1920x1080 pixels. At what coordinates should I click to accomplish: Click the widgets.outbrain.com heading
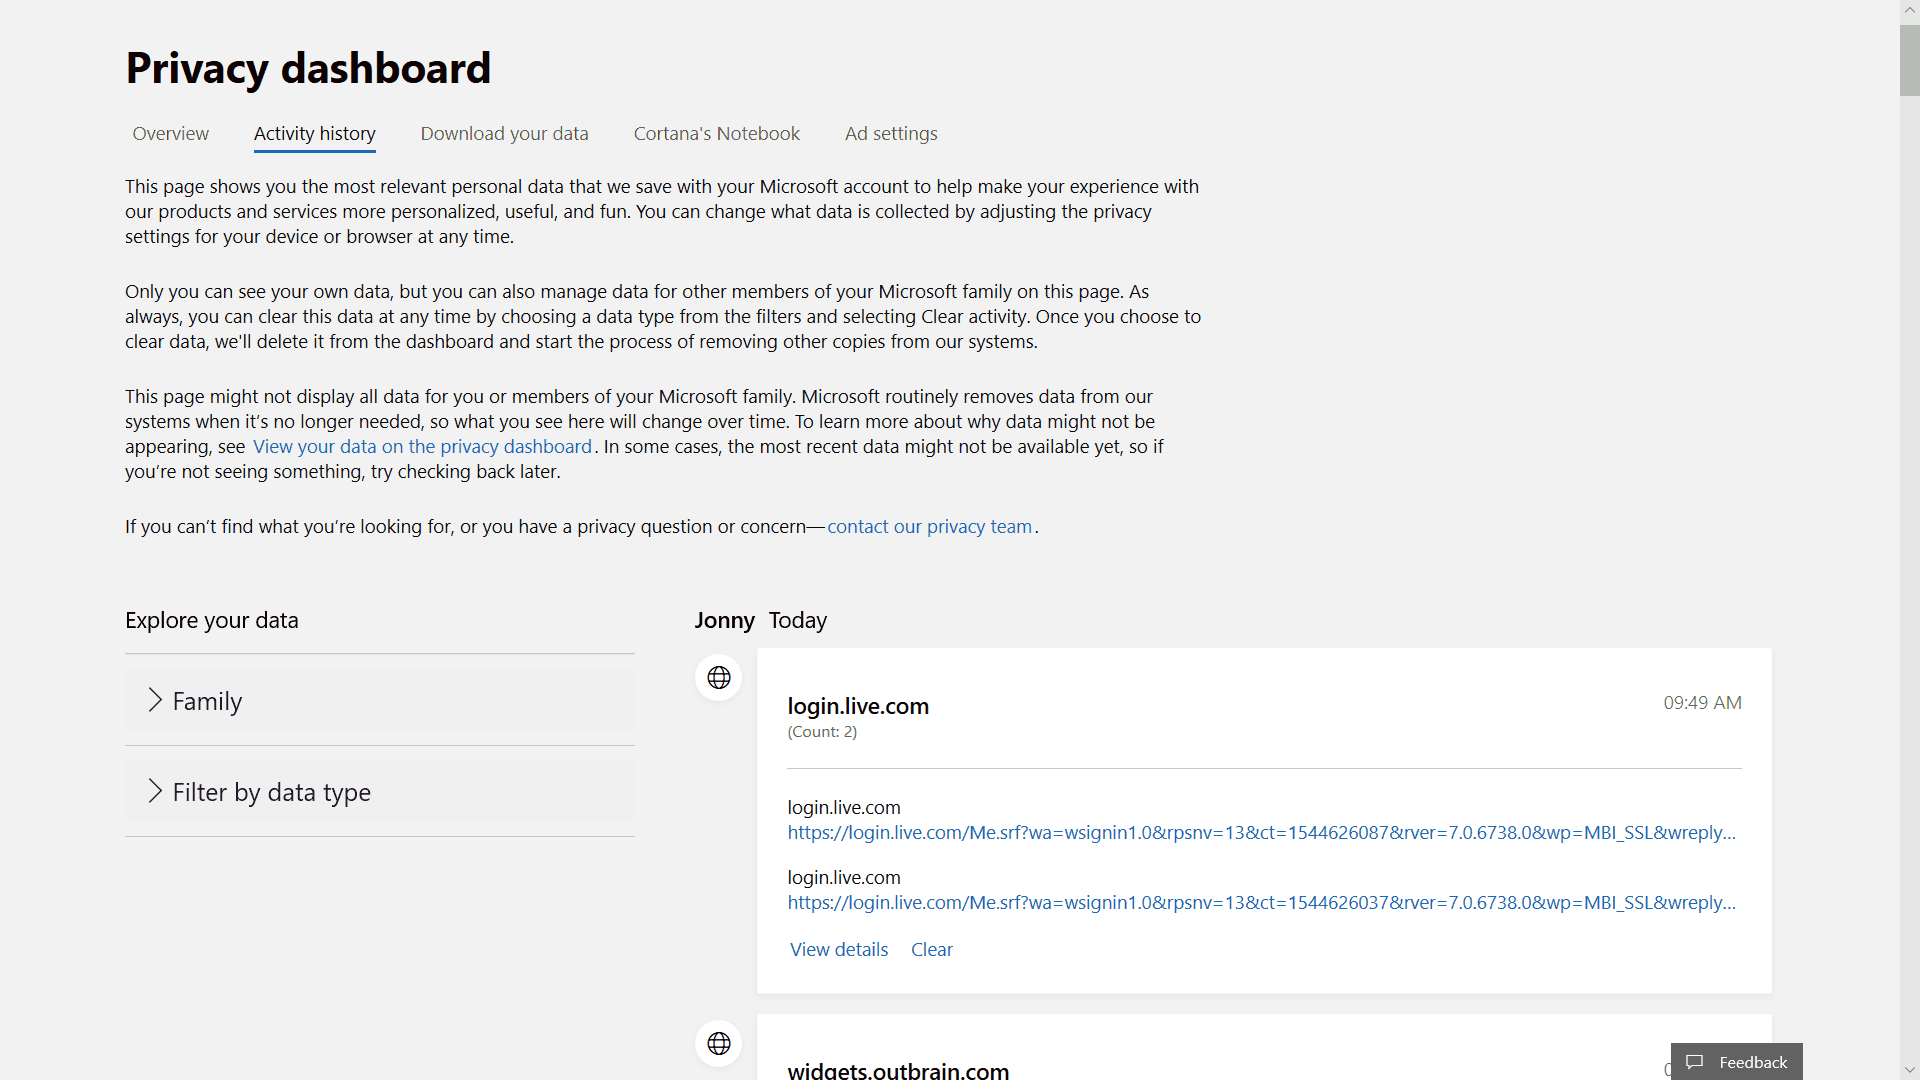pos(898,1069)
